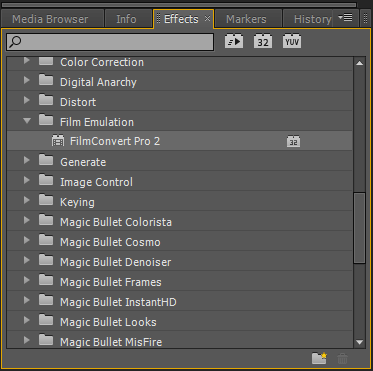Click the Magic Bullet InstantHD folder icon
Viewport: 373px width, 371px height.
tap(46, 300)
